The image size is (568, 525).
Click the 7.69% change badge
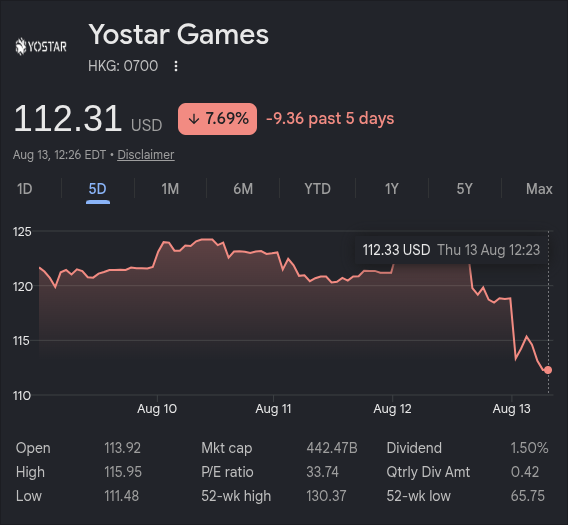coord(217,119)
